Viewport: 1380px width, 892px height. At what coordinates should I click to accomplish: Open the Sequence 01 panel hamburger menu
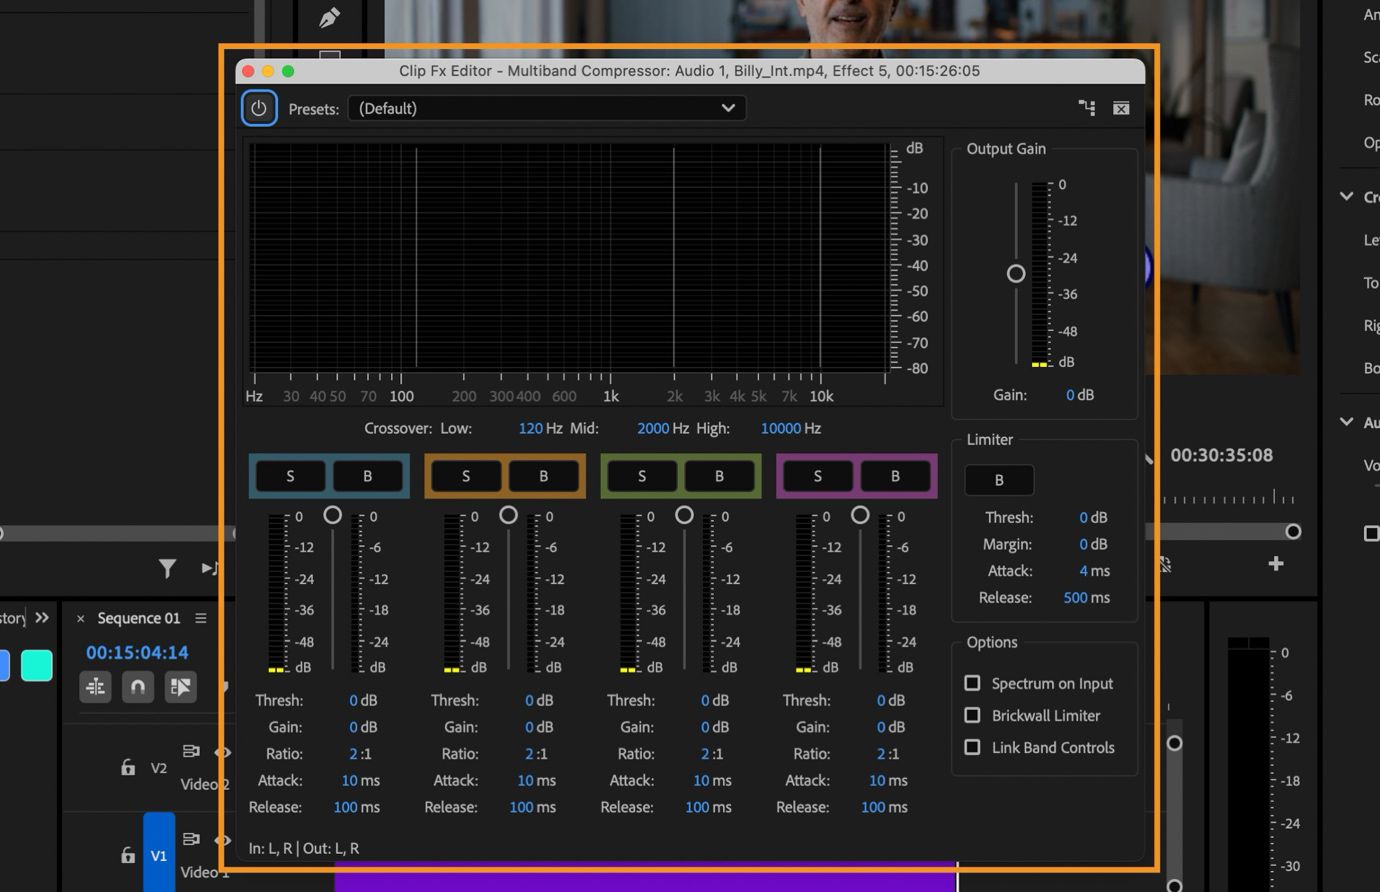(x=201, y=617)
